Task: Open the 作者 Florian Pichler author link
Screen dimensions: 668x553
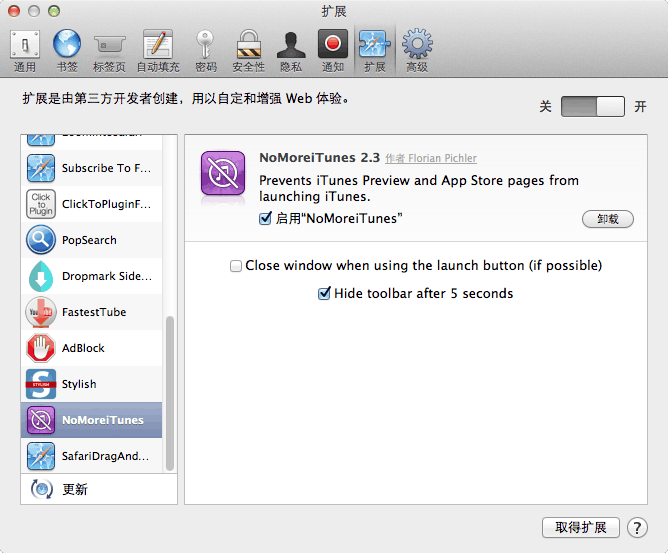Action: (x=431, y=158)
